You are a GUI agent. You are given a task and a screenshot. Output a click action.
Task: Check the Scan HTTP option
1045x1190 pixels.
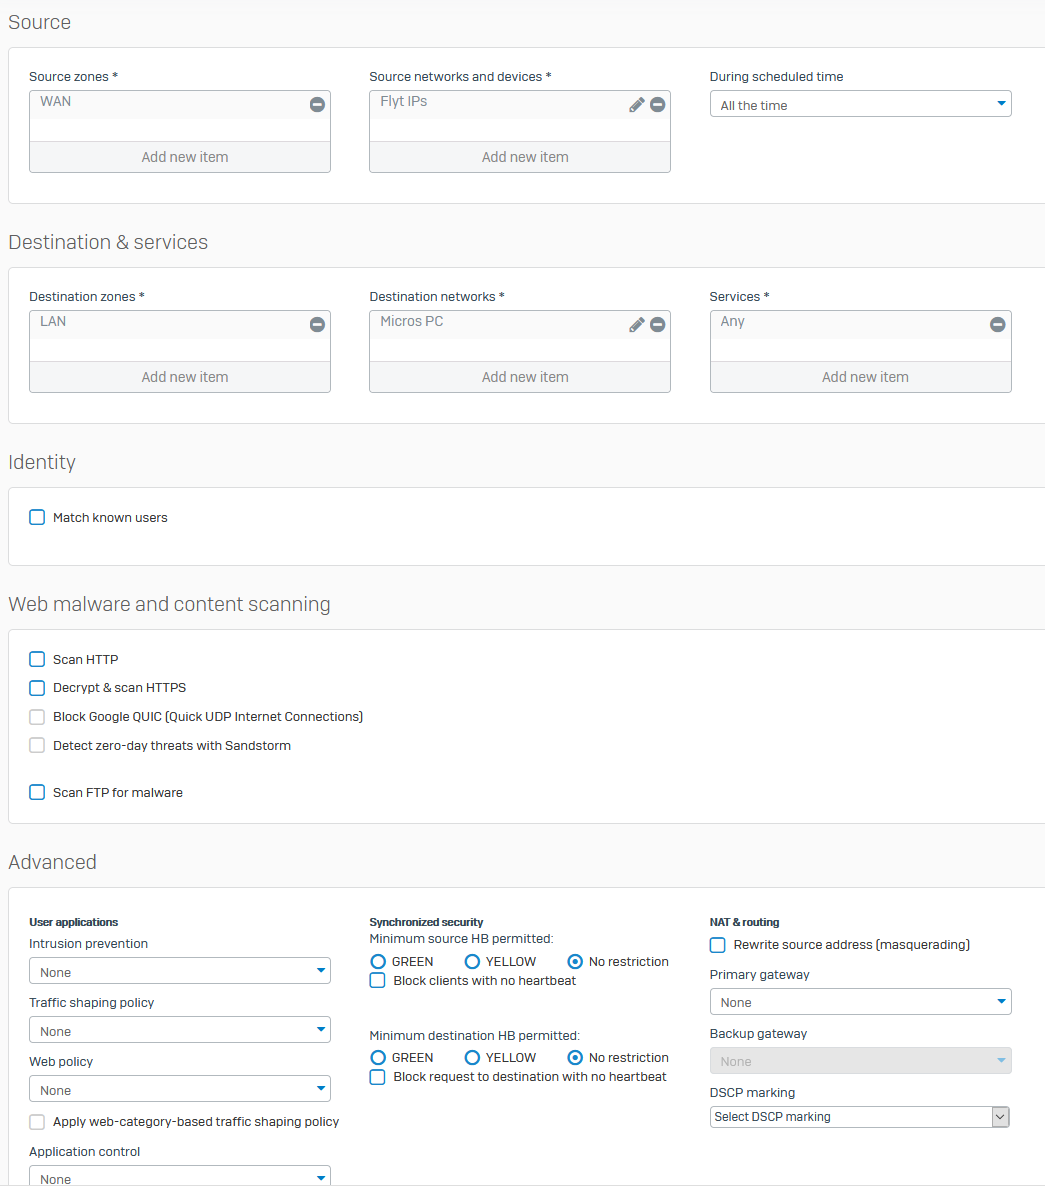click(37, 659)
